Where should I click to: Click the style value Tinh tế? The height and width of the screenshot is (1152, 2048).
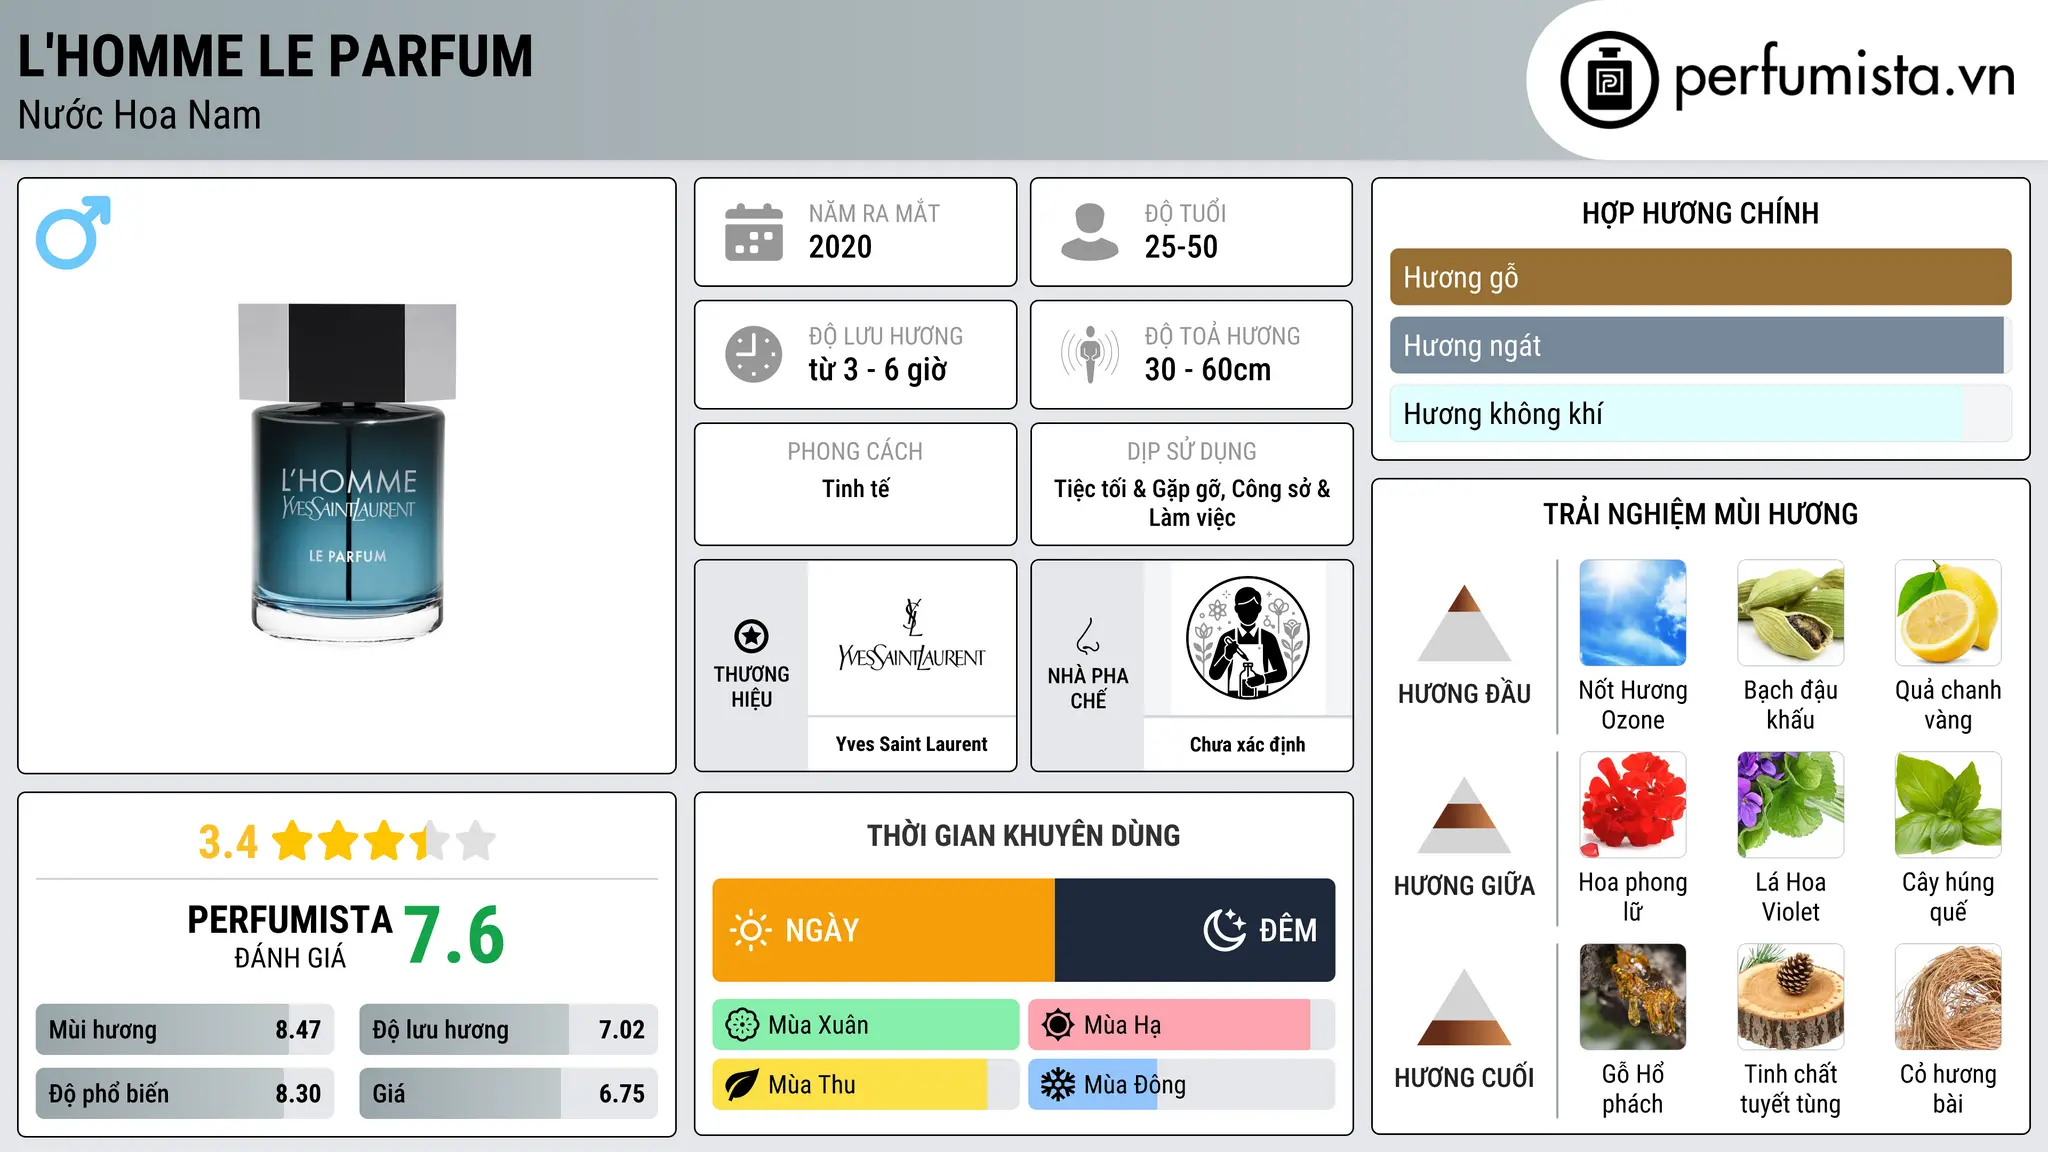855,489
